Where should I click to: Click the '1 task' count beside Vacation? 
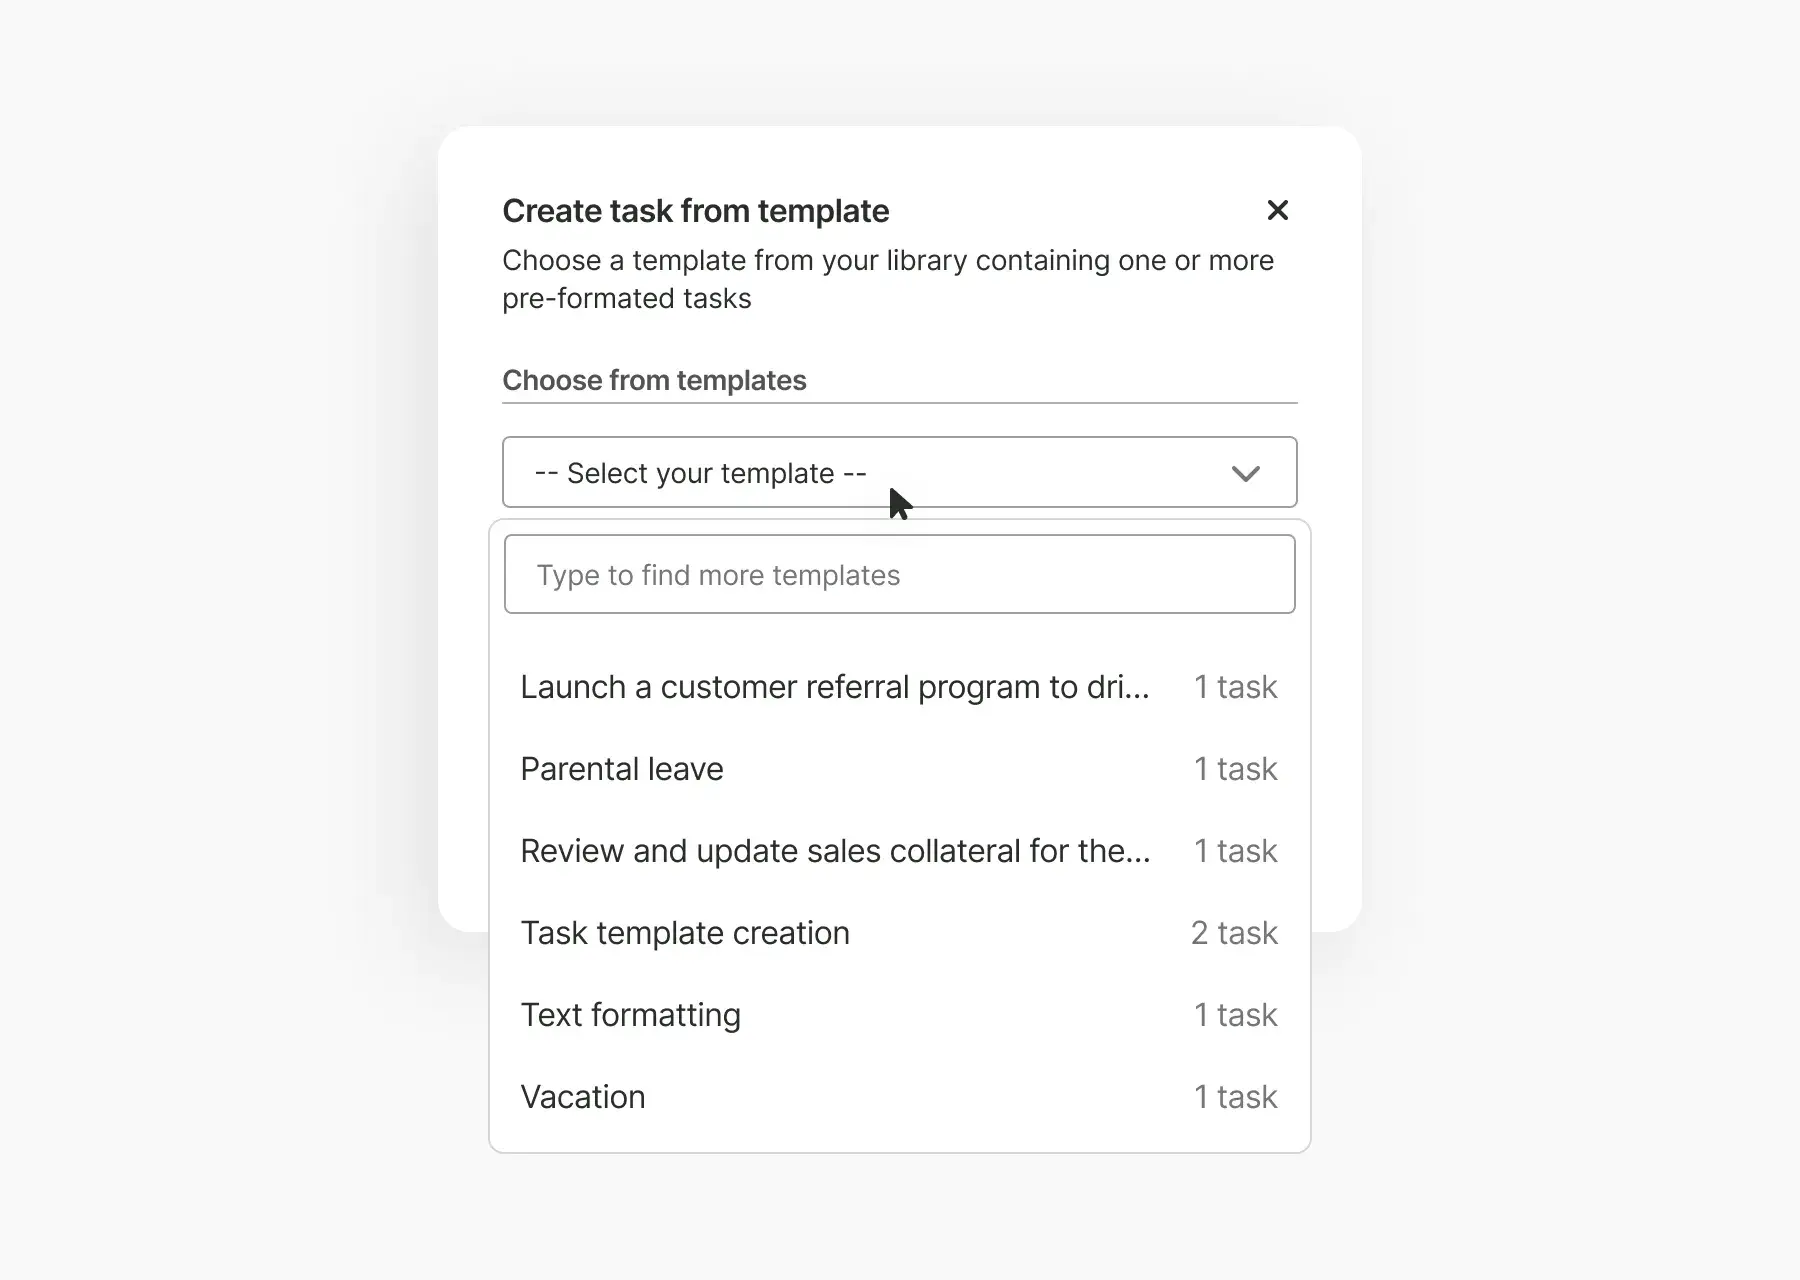coord(1236,1097)
